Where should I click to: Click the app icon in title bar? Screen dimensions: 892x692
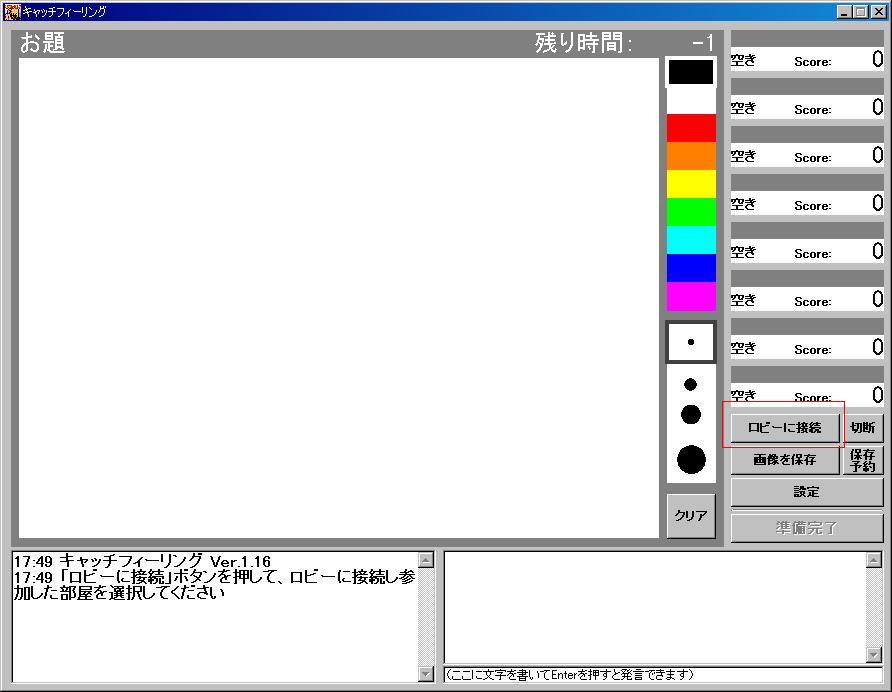12,12
